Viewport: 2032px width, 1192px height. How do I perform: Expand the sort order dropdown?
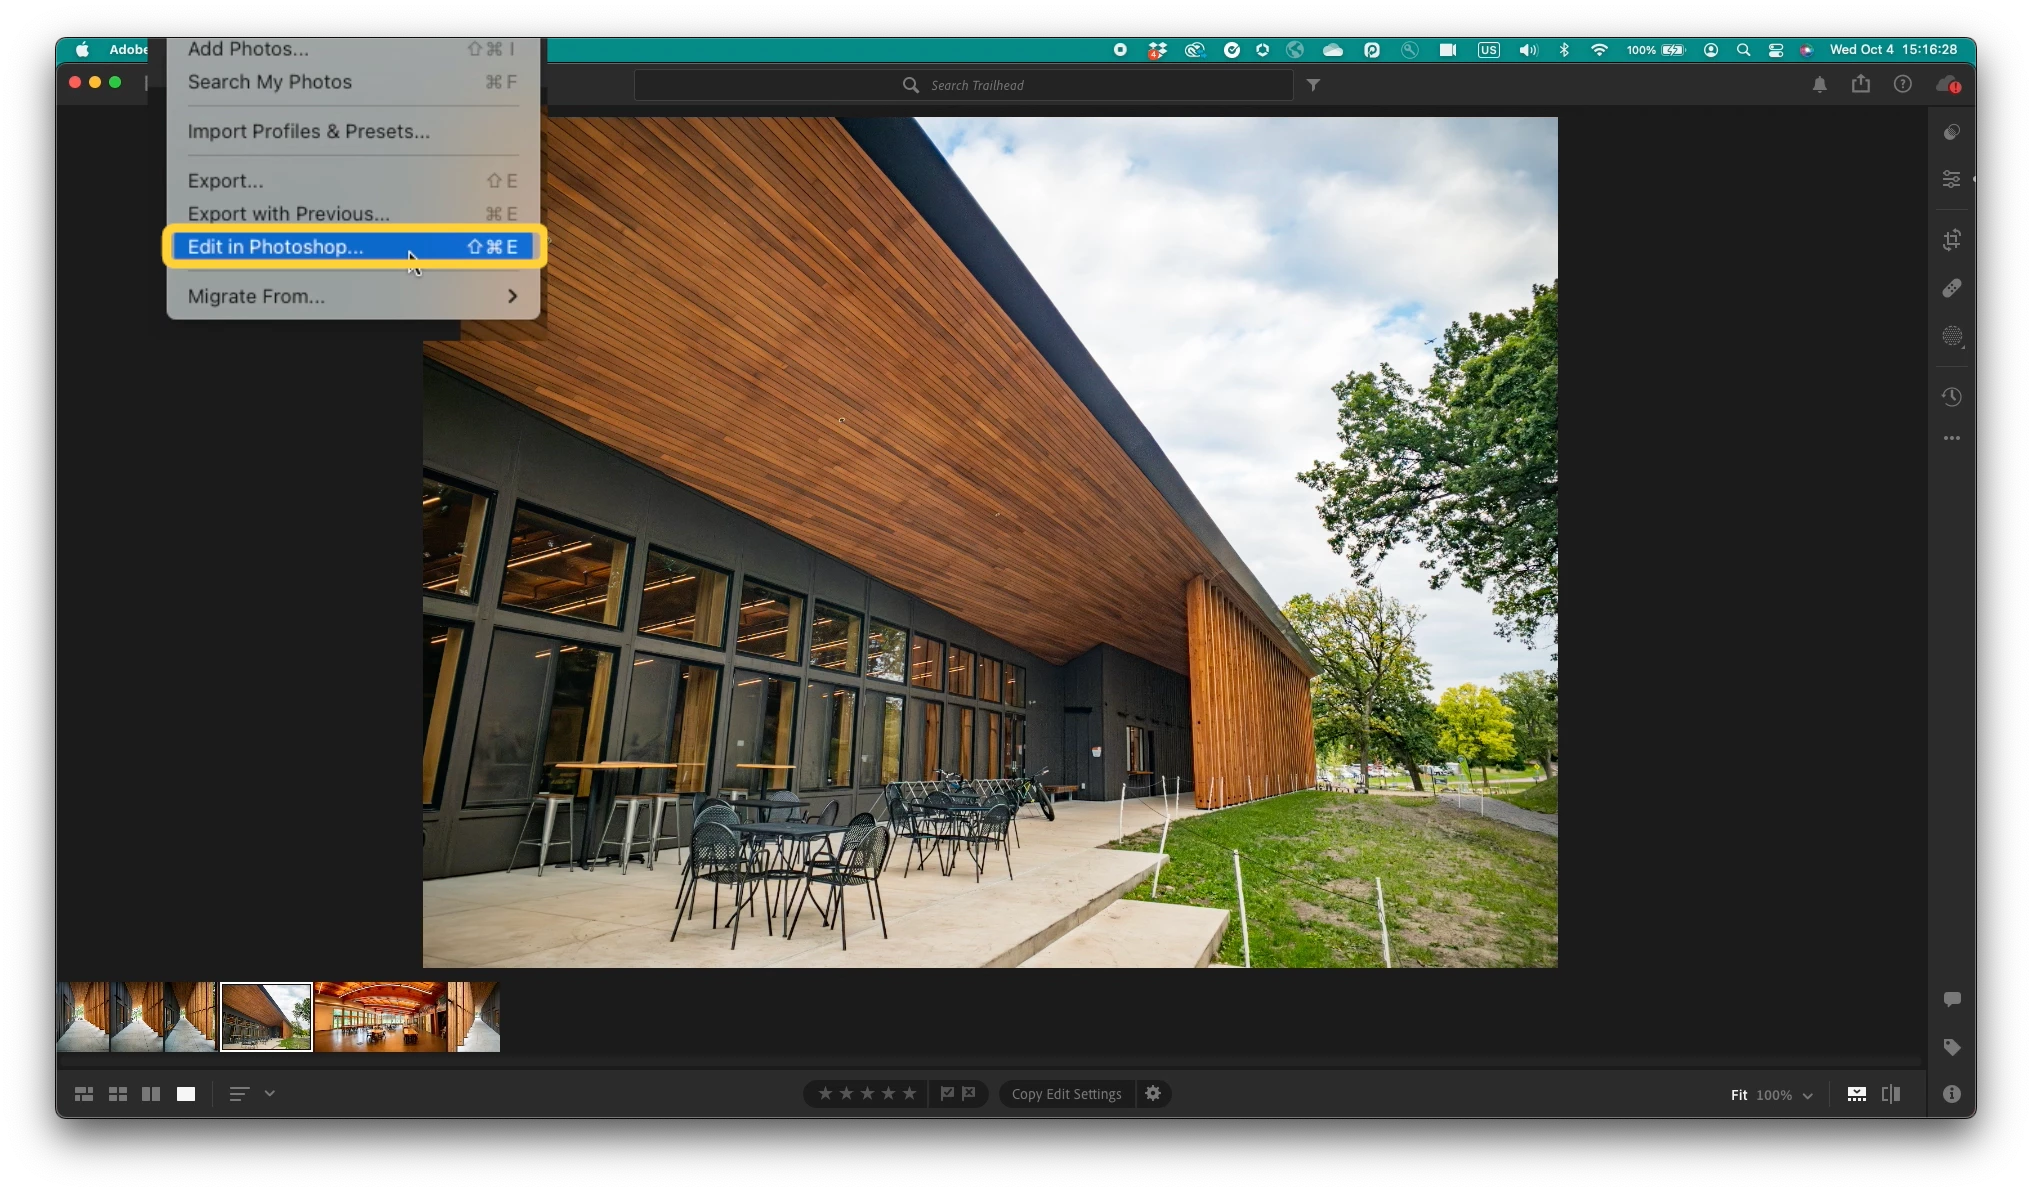270,1094
